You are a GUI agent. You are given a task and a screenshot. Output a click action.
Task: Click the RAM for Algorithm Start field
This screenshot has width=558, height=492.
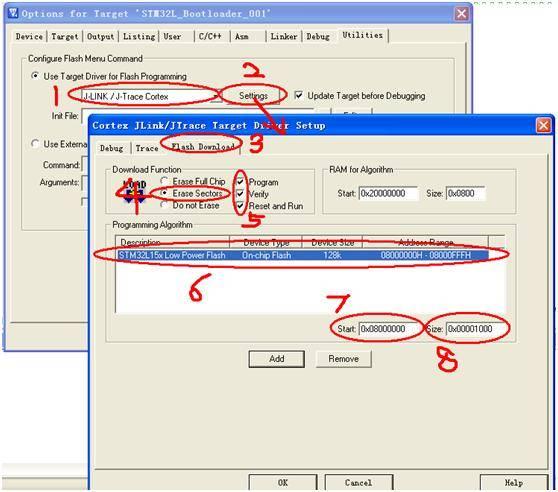[x=388, y=193]
